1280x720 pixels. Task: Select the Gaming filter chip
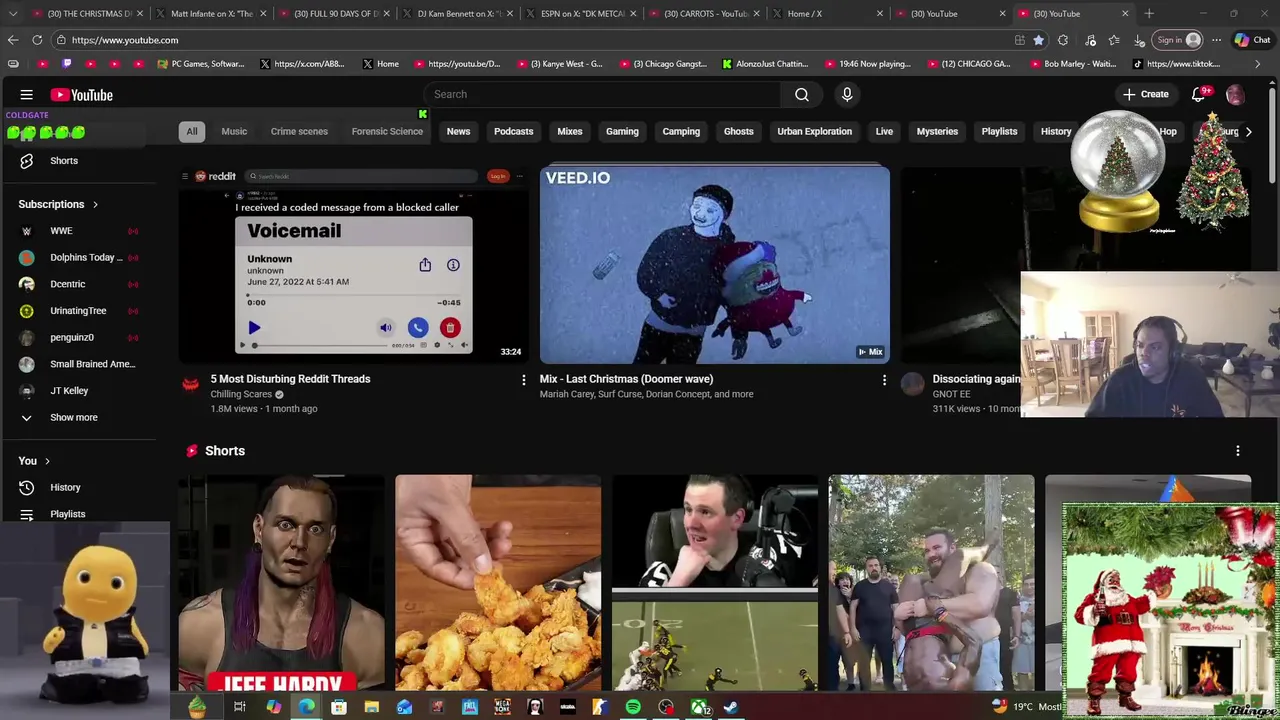tap(622, 131)
